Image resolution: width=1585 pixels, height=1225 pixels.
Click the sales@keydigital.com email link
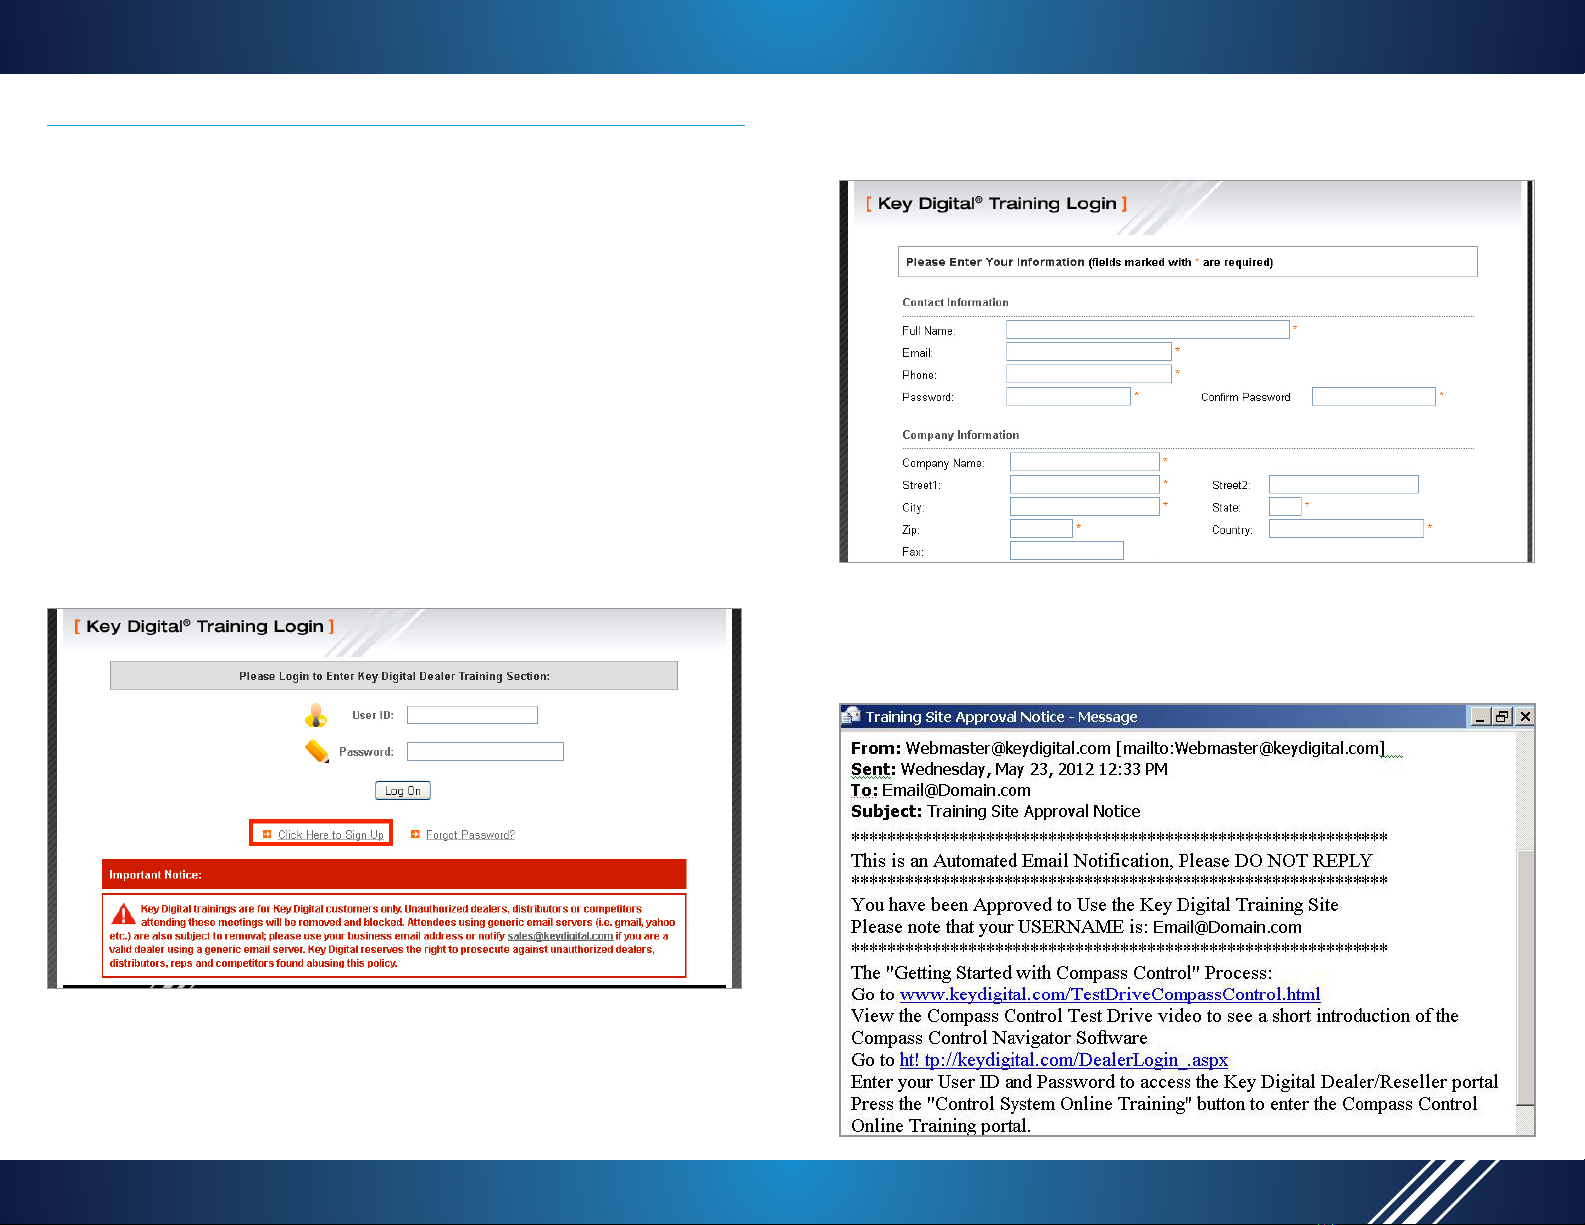(560, 936)
